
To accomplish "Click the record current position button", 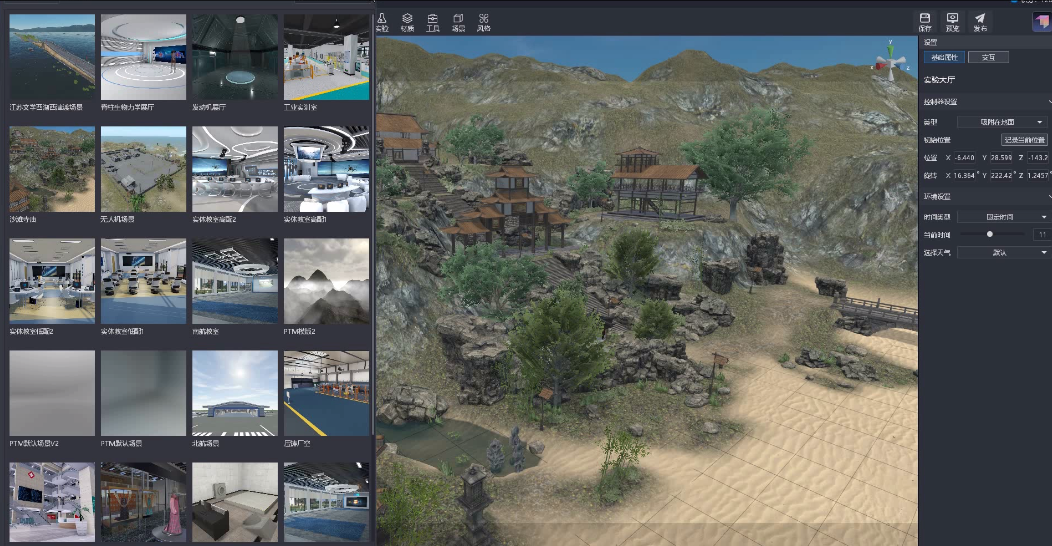I will click(x=1024, y=140).
